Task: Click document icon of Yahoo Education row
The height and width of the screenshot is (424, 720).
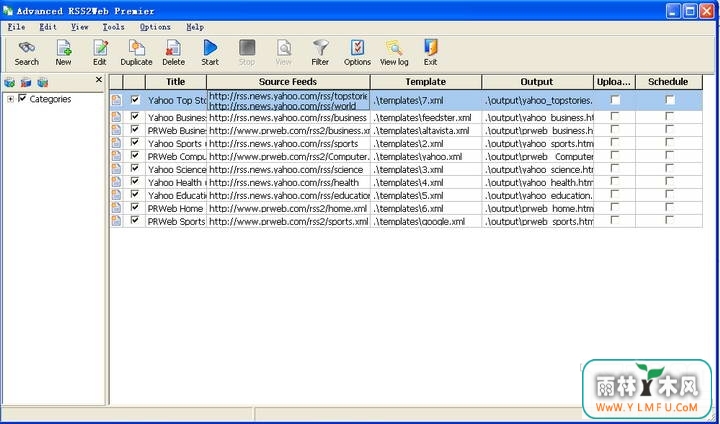Action: [116, 195]
